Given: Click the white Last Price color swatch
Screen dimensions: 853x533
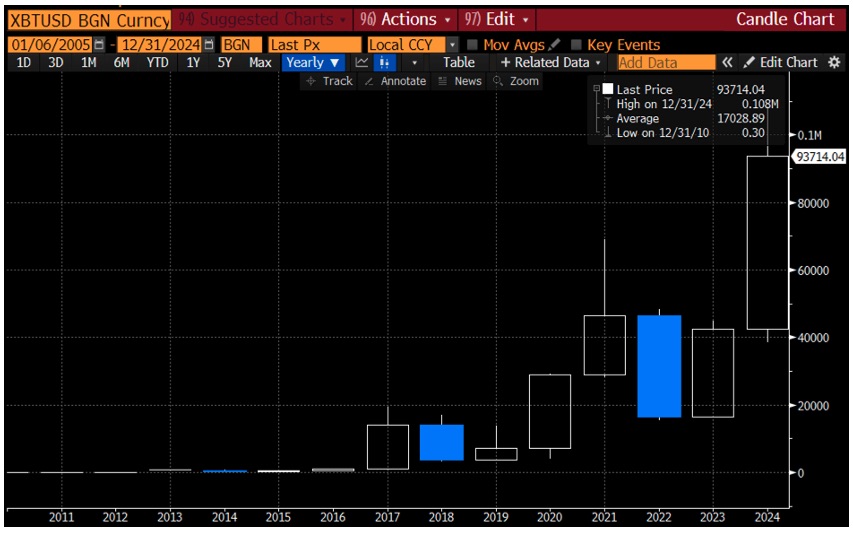Looking at the screenshot, I should pos(608,89).
